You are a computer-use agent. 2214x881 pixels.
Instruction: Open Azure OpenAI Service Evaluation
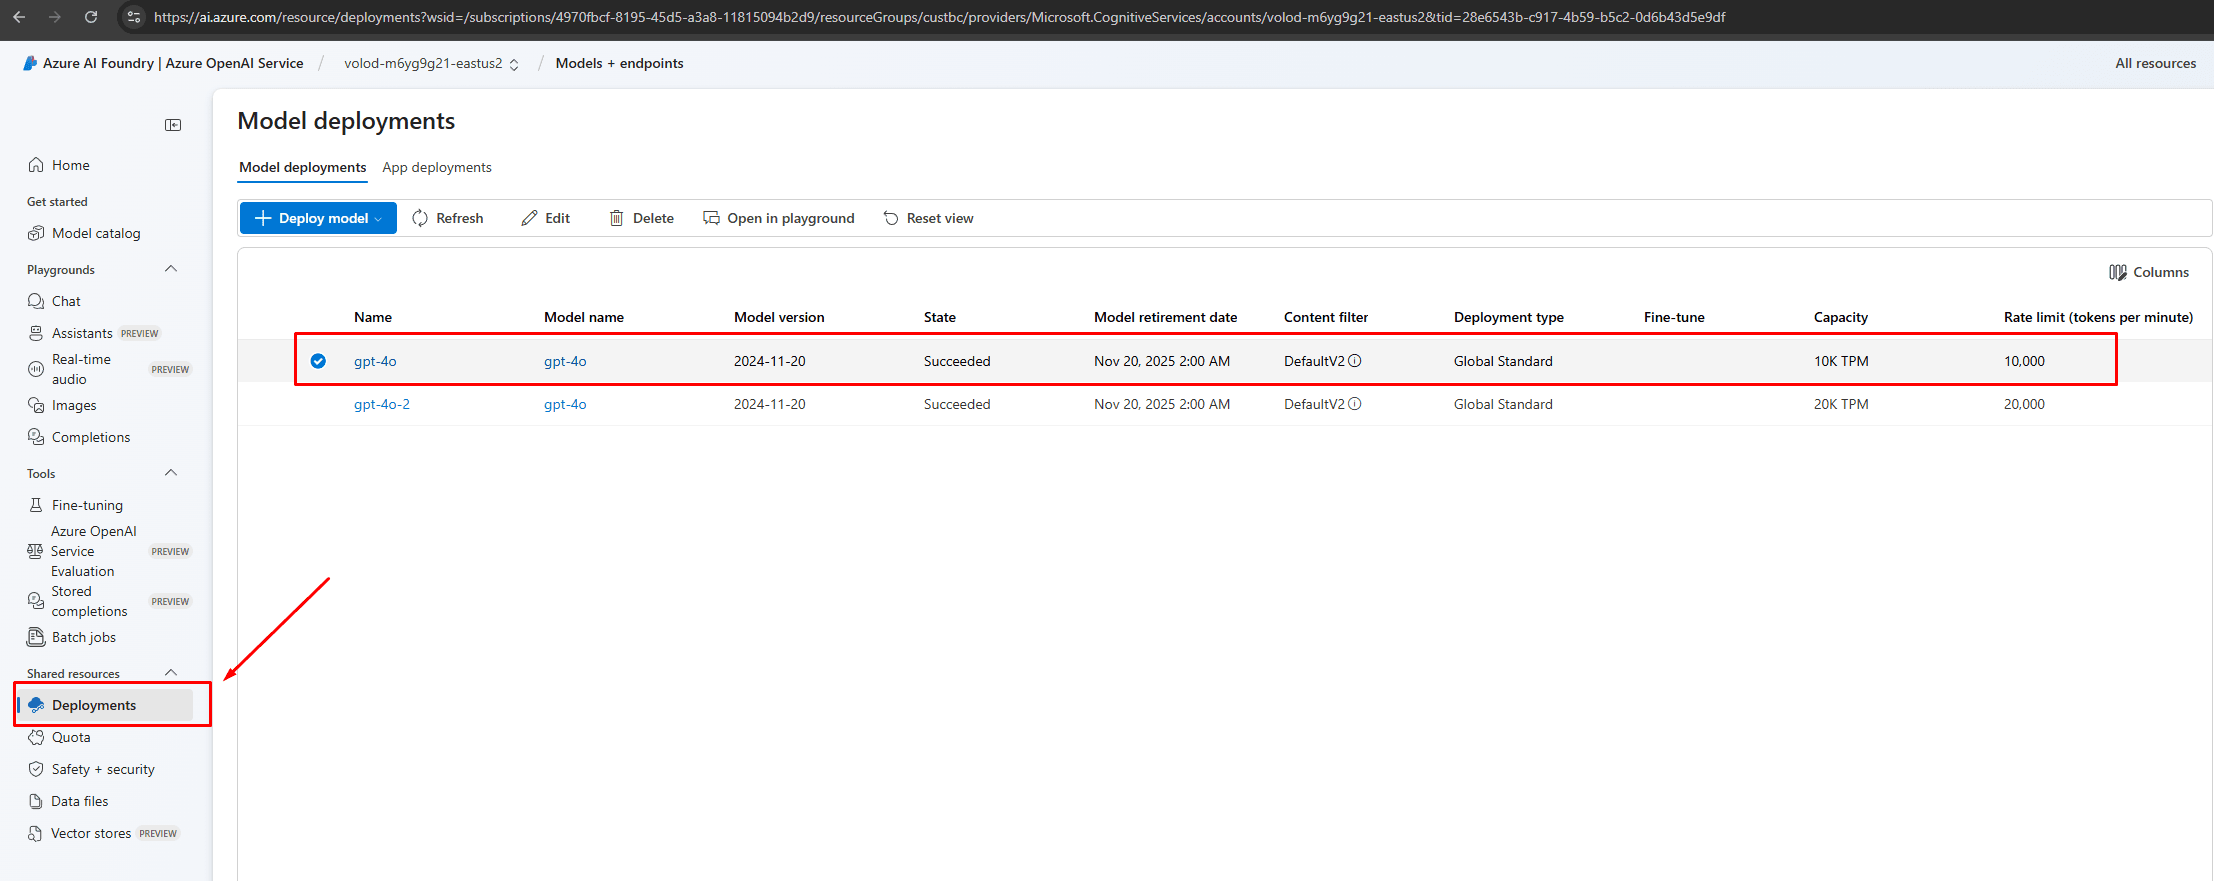click(93, 551)
